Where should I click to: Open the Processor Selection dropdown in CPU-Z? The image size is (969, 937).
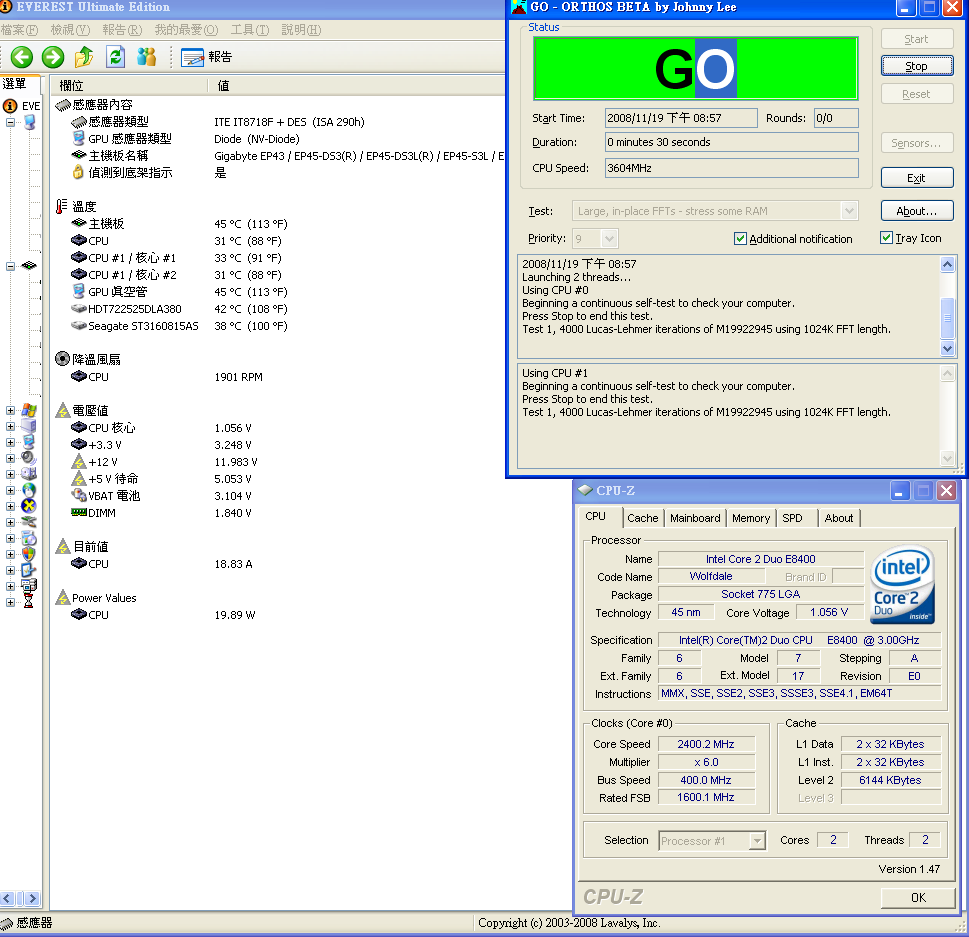pos(756,841)
